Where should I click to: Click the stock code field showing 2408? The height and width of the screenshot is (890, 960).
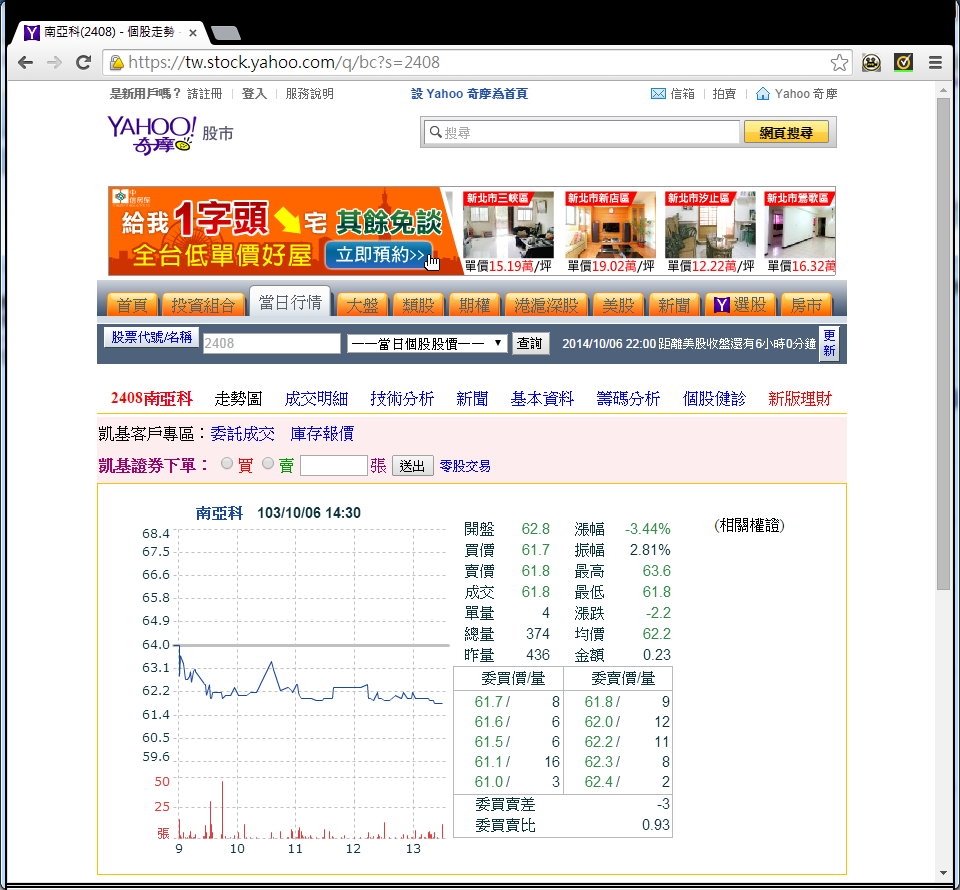click(271, 343)
